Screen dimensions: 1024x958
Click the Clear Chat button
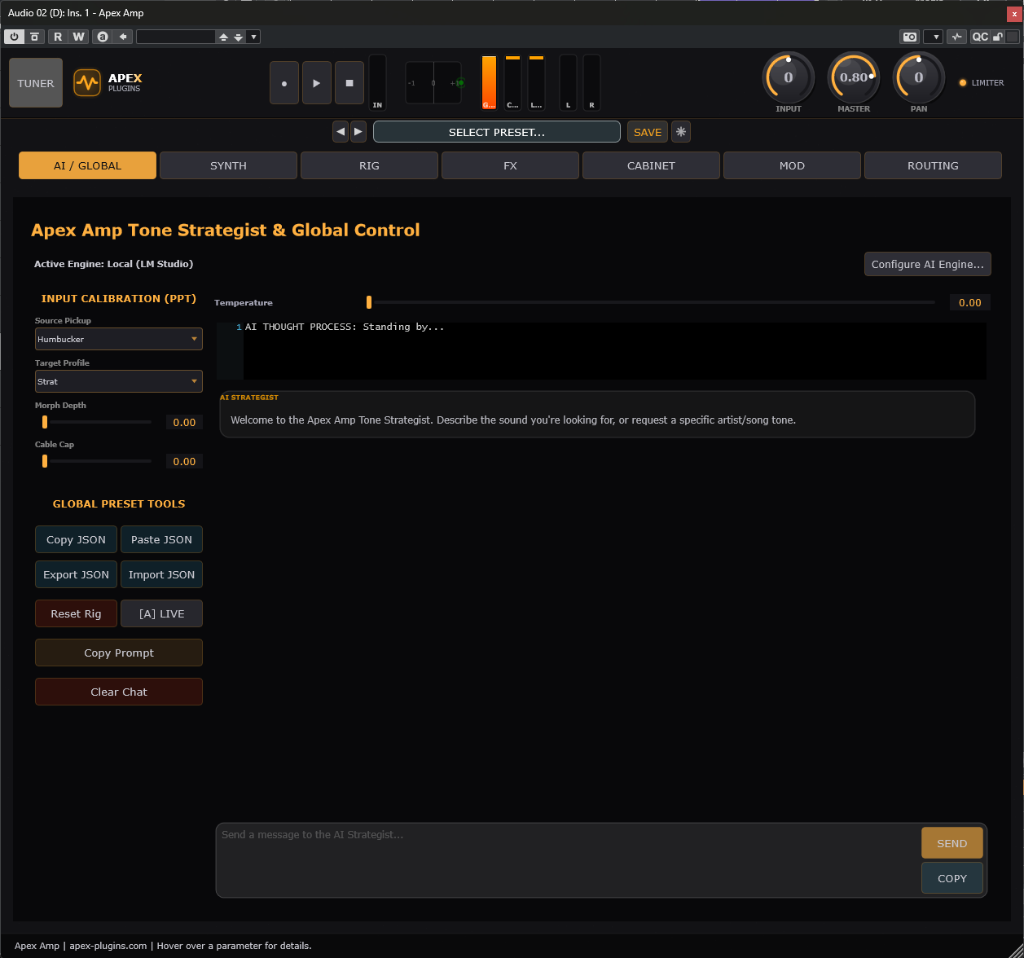(x=119, y=692)
